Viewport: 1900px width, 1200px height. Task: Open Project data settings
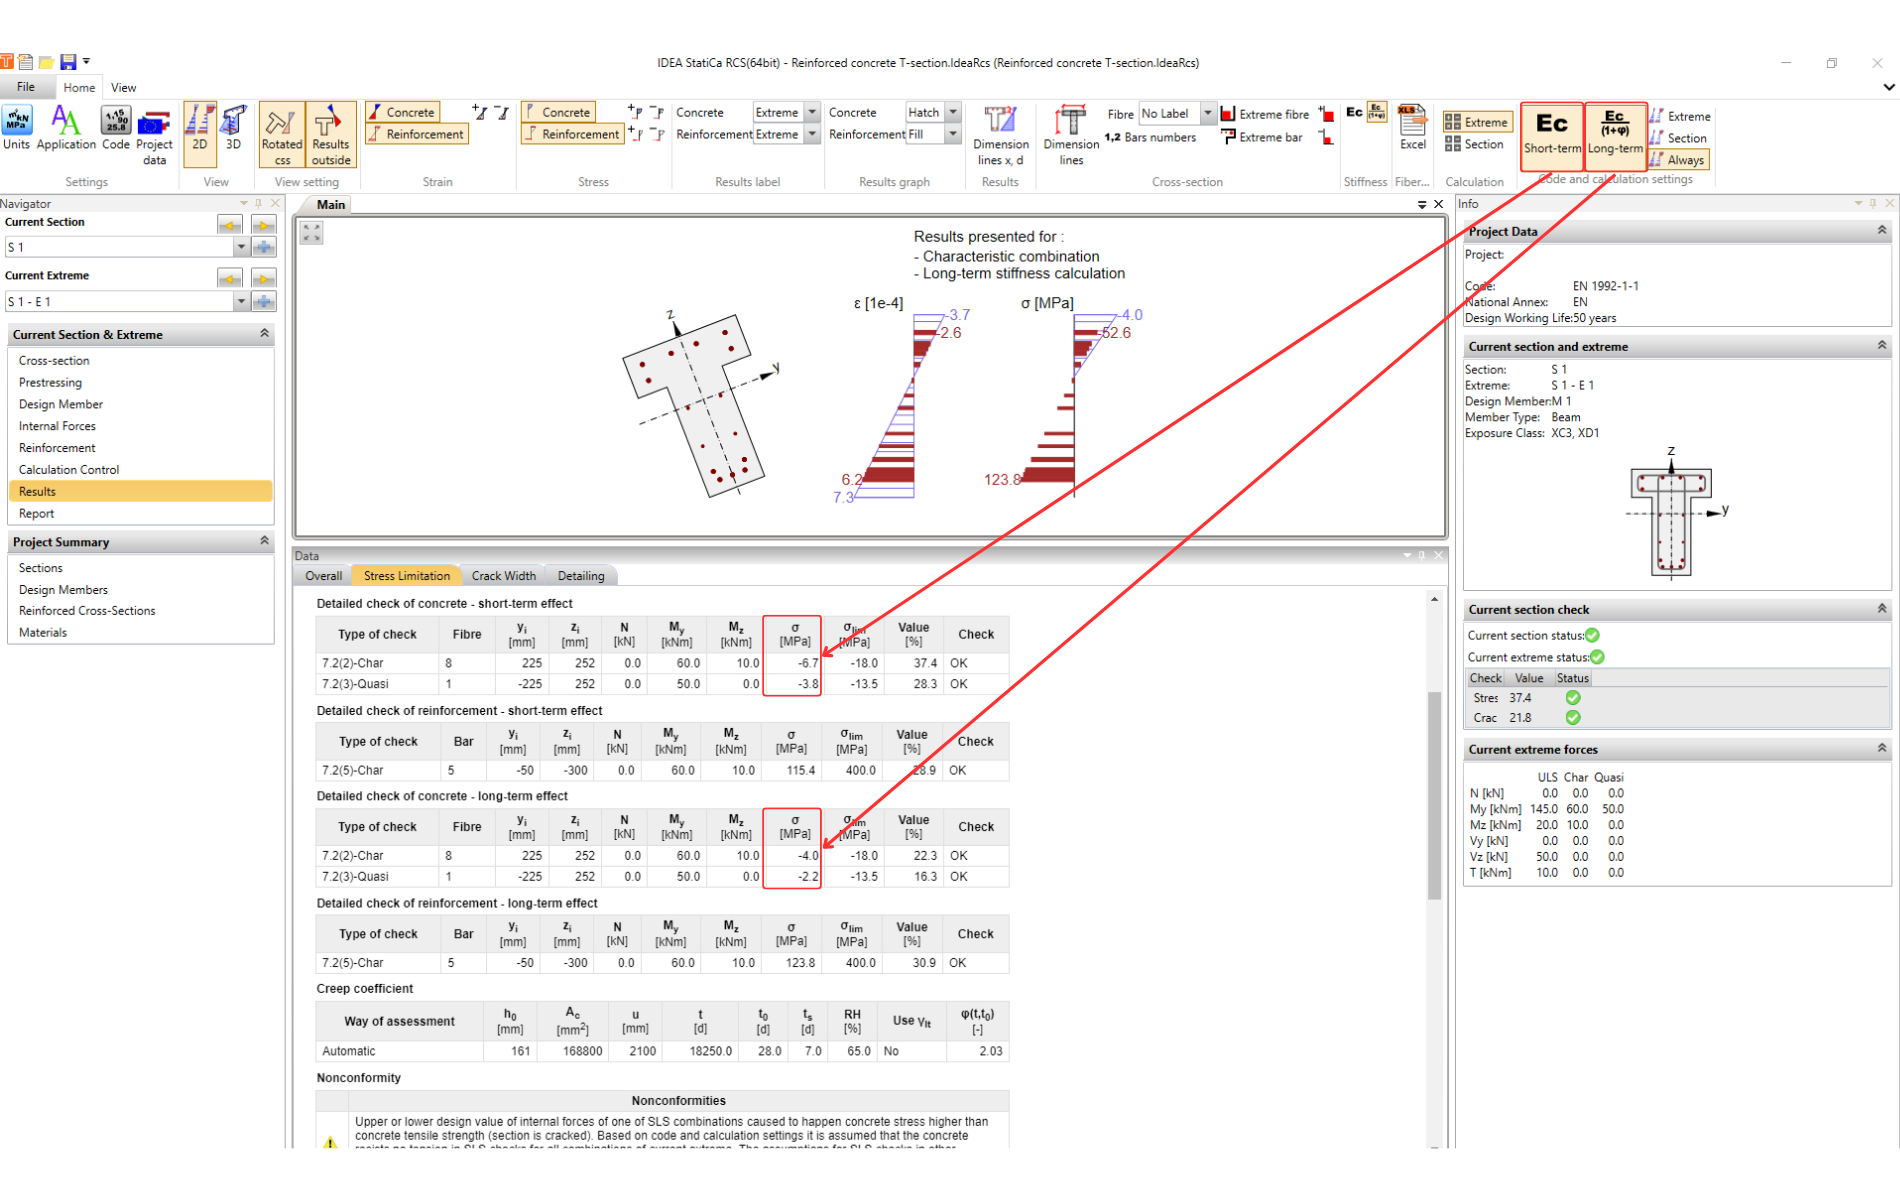coord(154,134)
